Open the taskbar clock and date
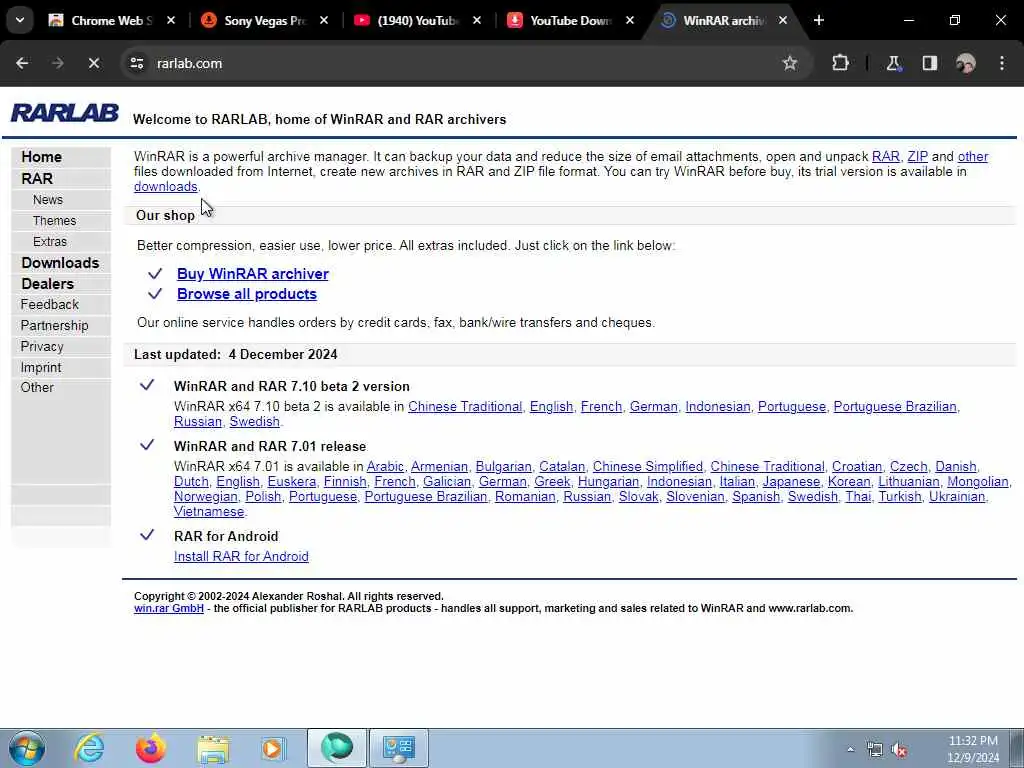Image resolution: width=1024 pixels, height=768 pixels. [x=973, y=749]
